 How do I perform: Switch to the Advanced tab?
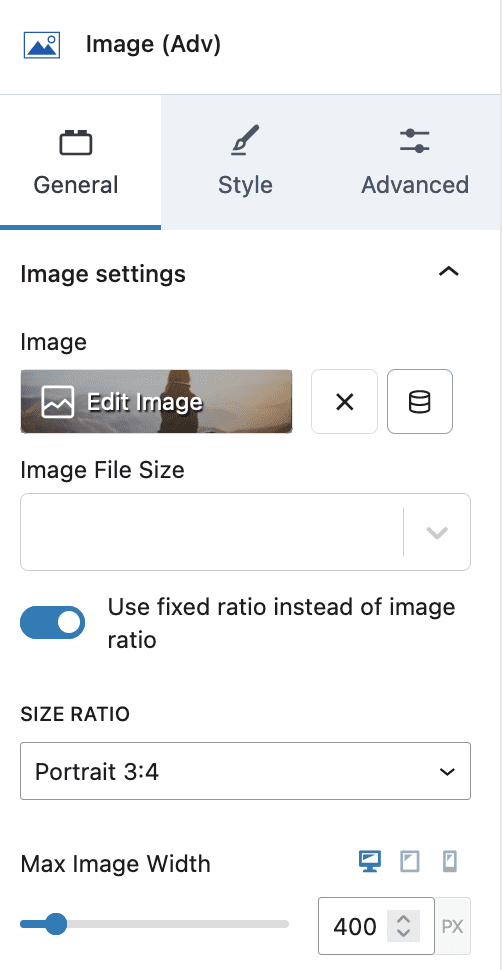point(415,162)
